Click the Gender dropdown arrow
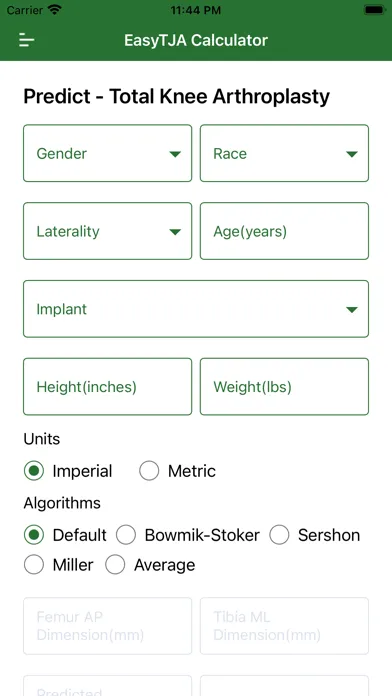This screenshot has height=696, width=392. point(175,154)
